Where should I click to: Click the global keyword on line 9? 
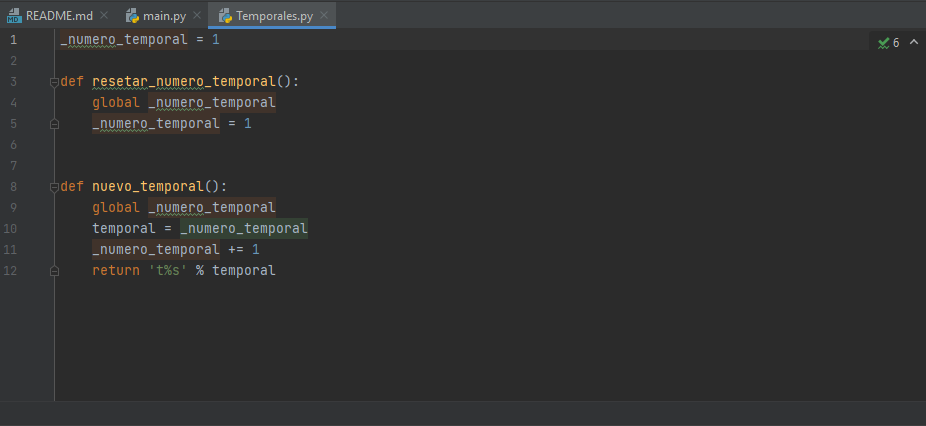[116, 207]
